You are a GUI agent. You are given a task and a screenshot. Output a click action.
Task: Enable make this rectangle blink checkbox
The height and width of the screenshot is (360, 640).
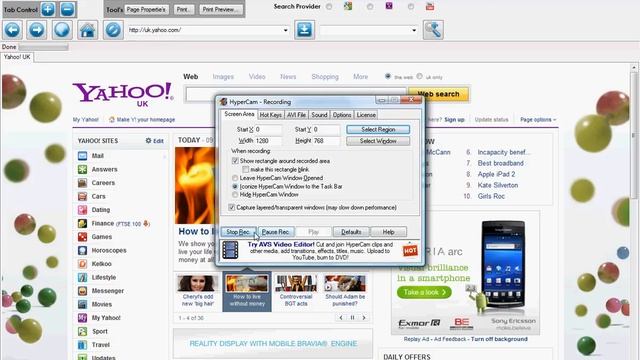pos(245,169)
